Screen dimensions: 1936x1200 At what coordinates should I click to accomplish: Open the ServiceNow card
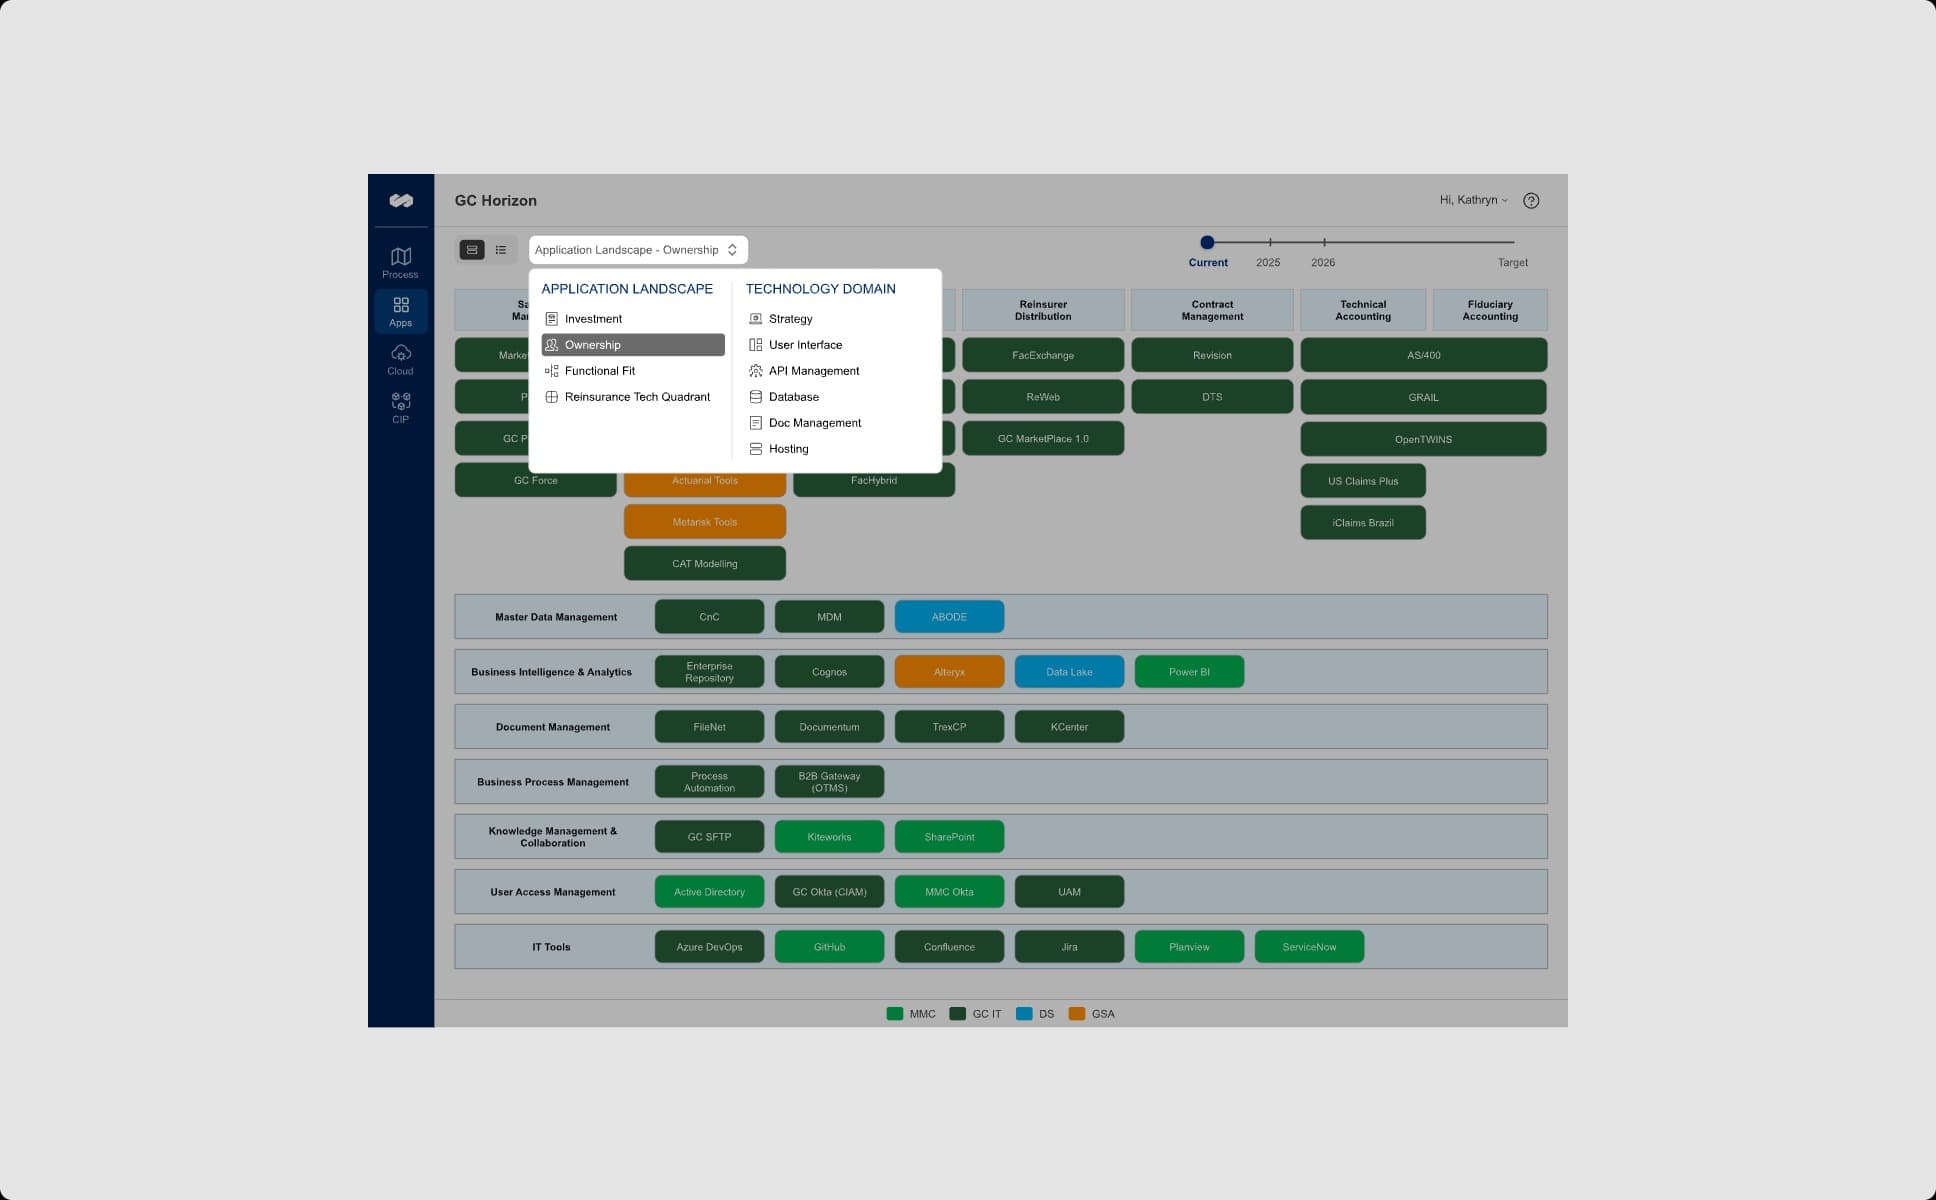1309,947
